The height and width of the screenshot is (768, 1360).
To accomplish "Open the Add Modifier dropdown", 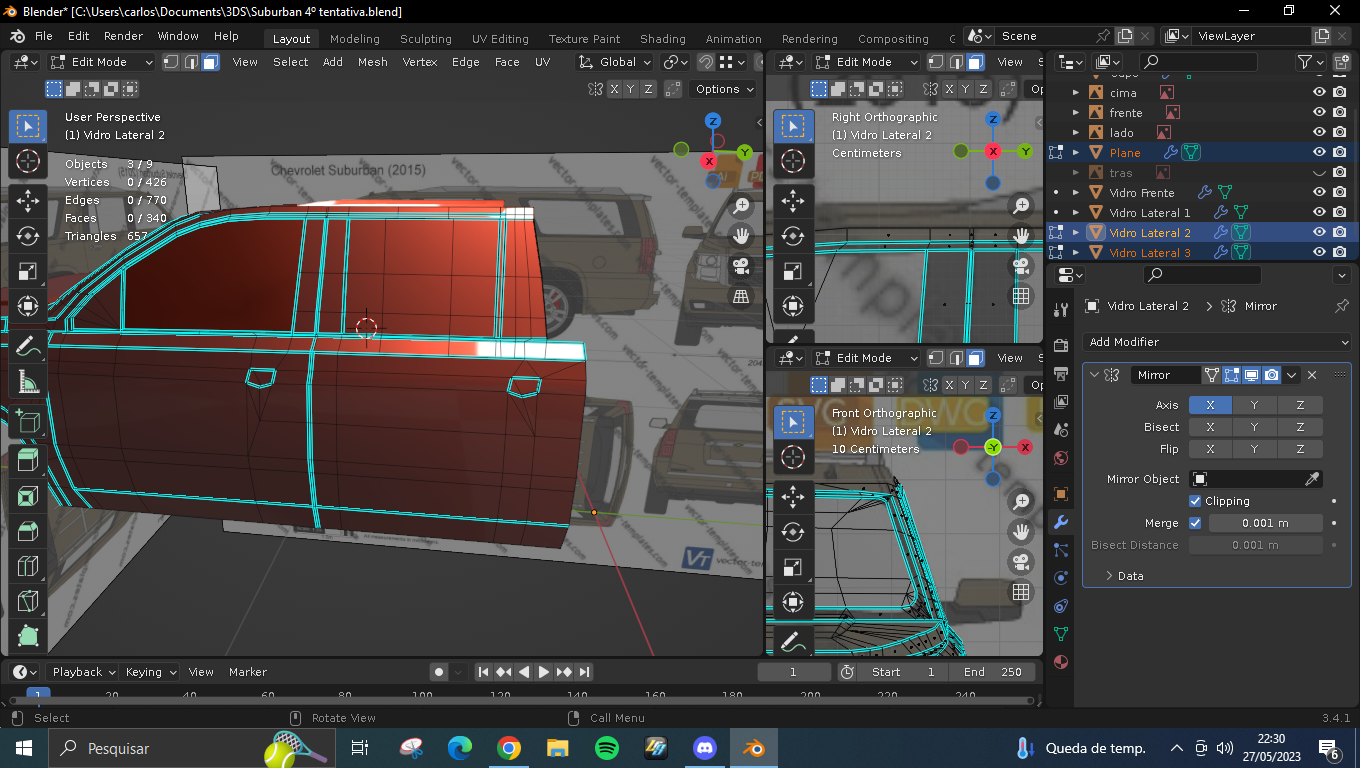I will [x=1217, y=342].
